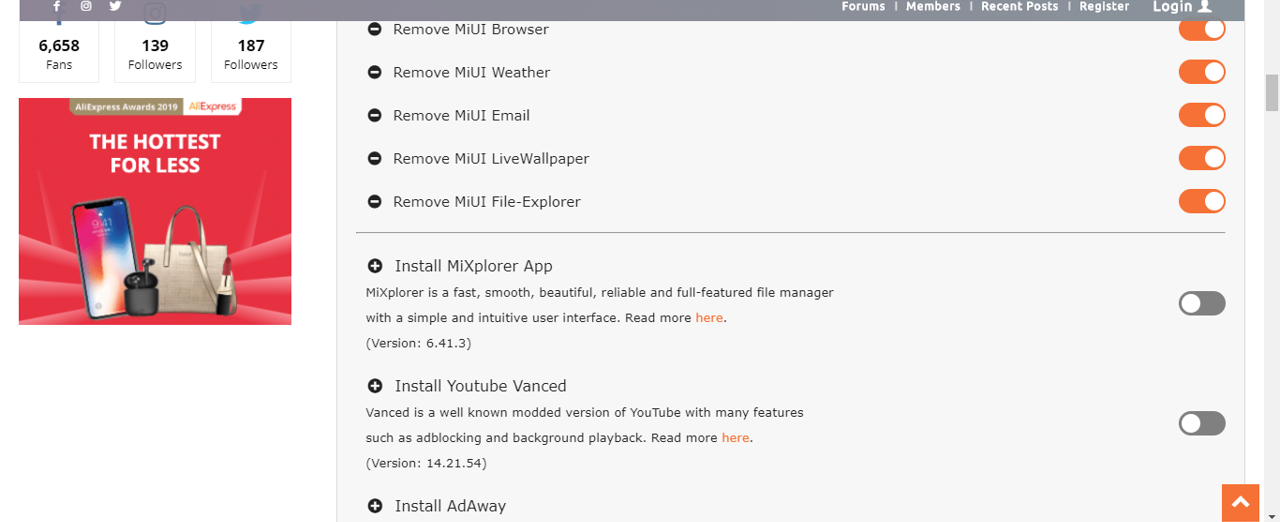The image size is (1280, 522).
Task: Click the Install AdAway heading
Action: 450,506
